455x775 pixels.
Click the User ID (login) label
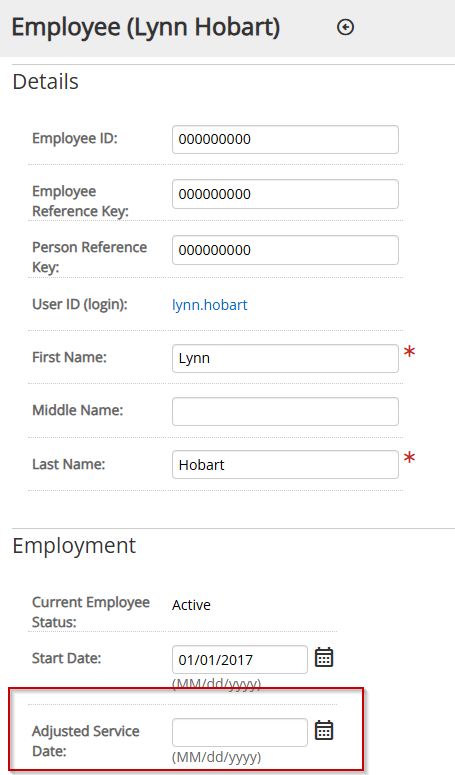(80, 304)
